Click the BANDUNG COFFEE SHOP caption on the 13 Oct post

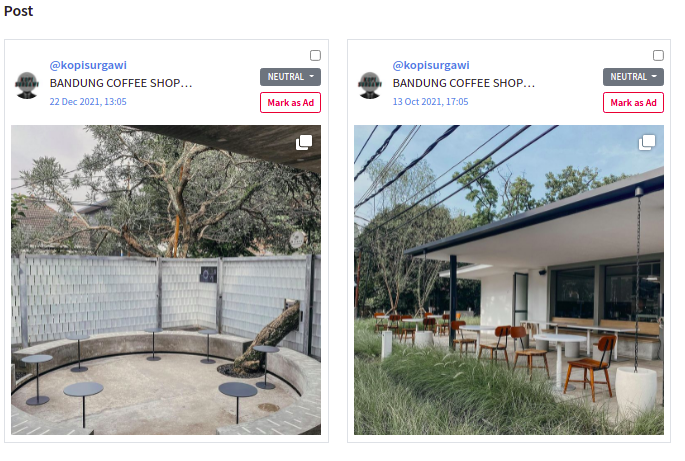[x=464, y=83]
